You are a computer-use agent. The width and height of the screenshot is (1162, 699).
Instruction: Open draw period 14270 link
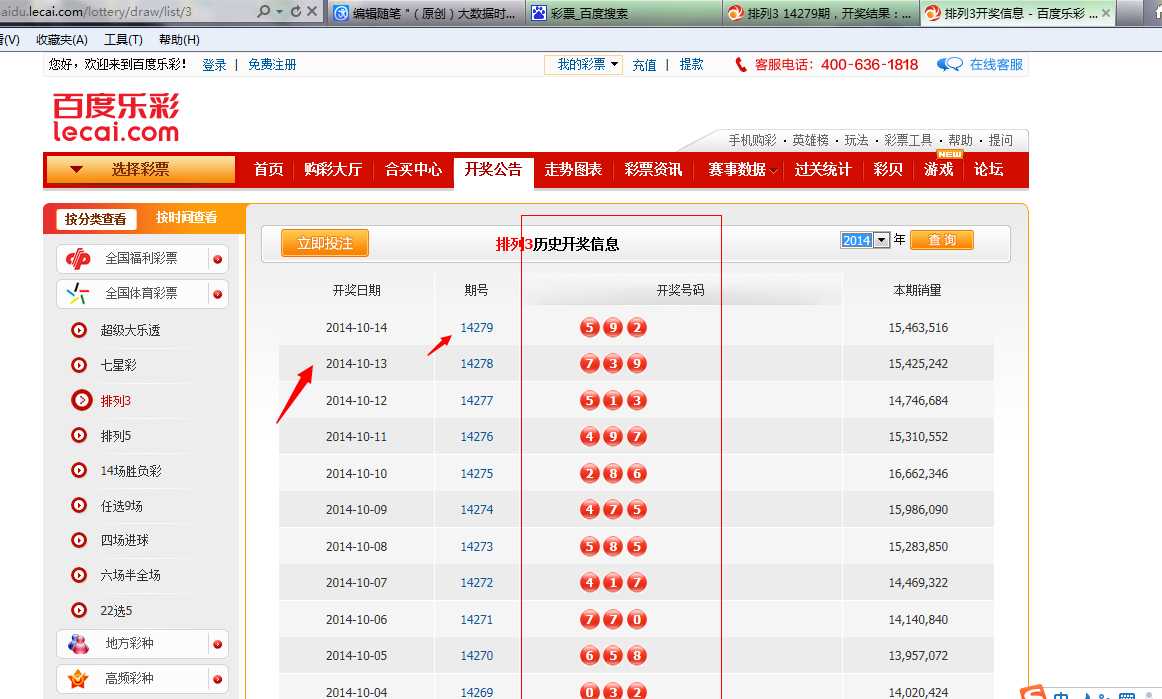(477, 656)
